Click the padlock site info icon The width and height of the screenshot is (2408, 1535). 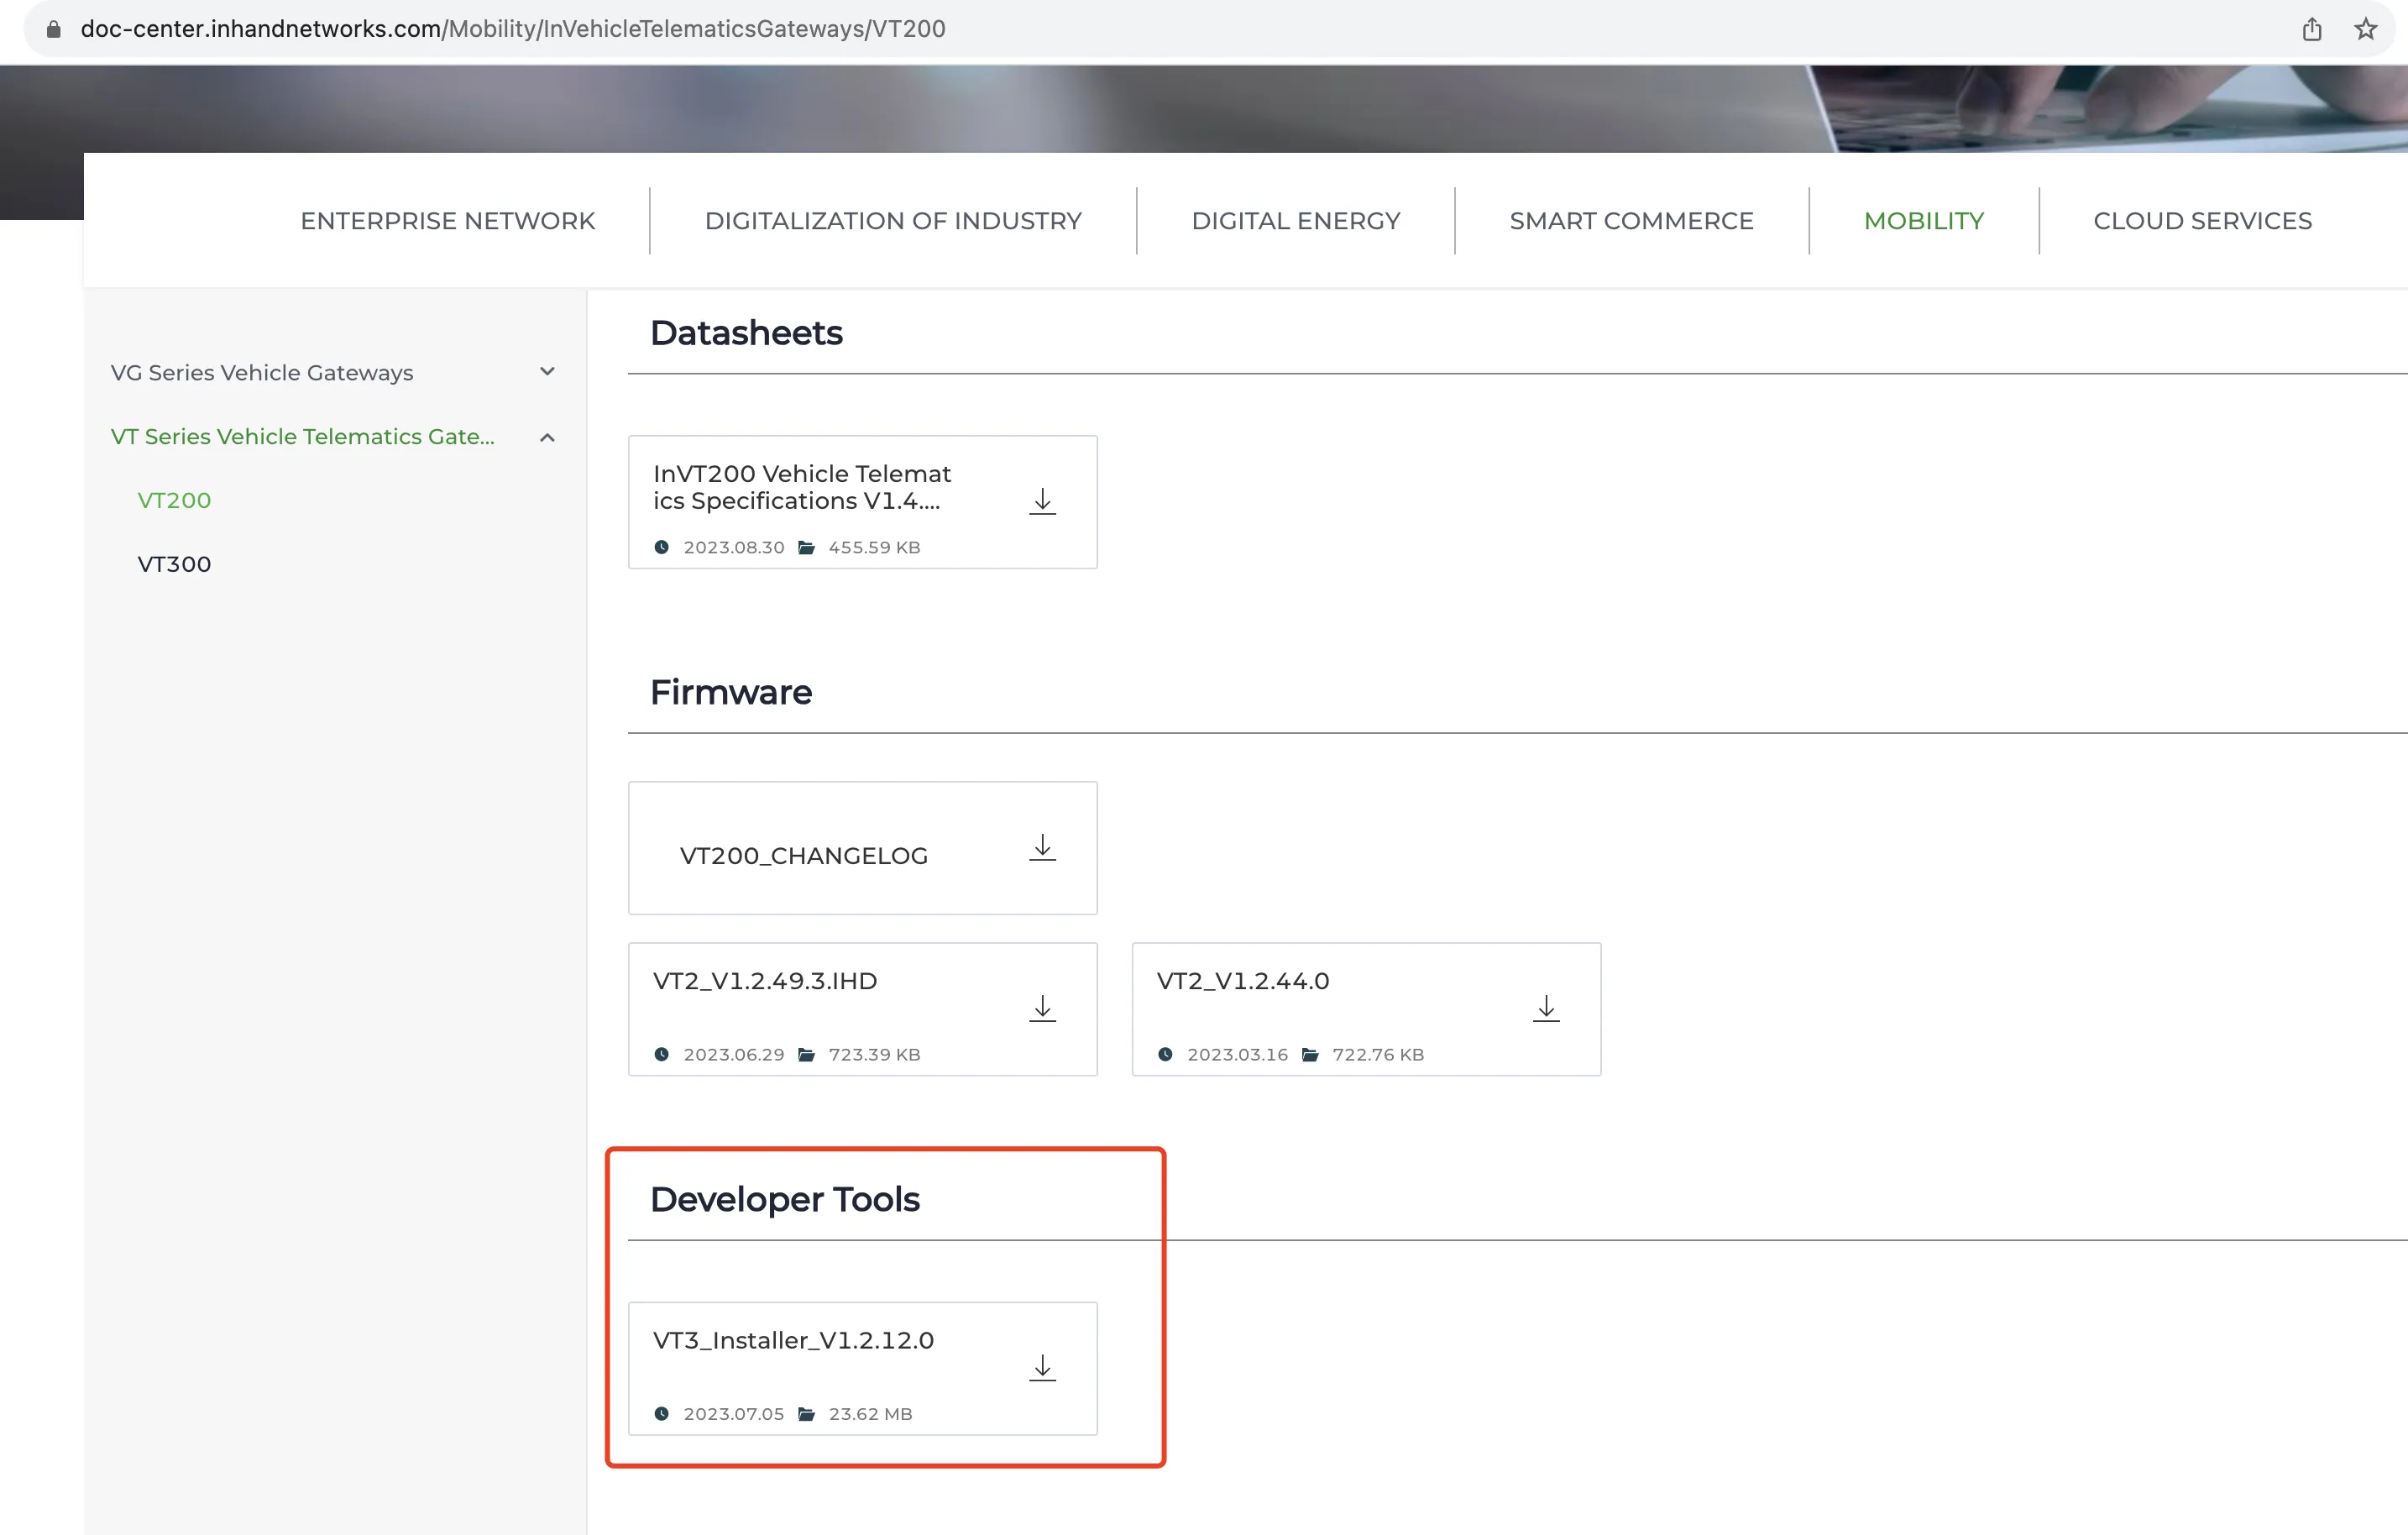54,29
